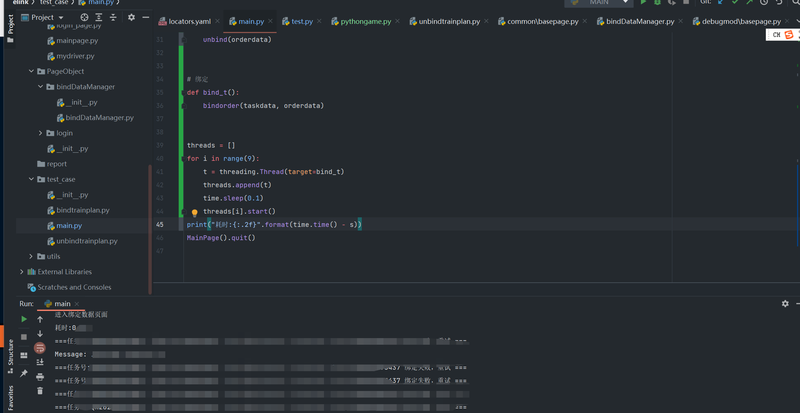800x413 pixels.
Task: Click line 45 print statement in editor
Action: (x=274, y=225)
